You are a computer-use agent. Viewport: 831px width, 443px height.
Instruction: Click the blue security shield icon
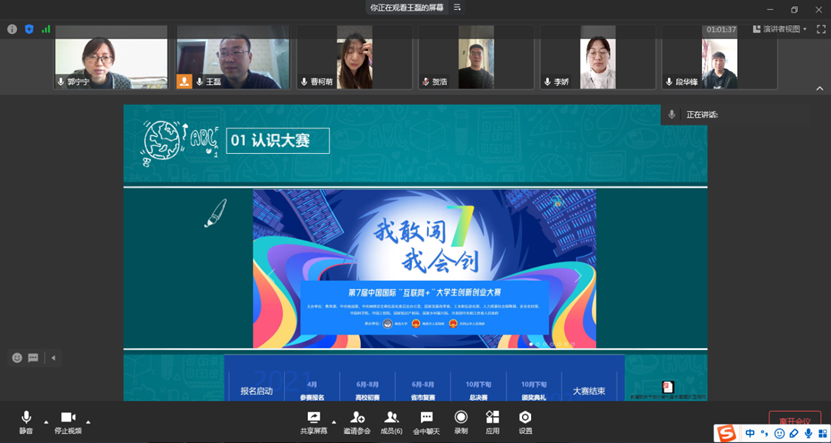coord(29,29)
